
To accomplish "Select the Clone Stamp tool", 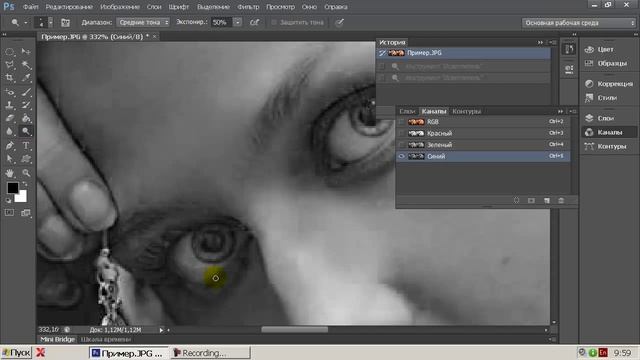I will [10, 105].
